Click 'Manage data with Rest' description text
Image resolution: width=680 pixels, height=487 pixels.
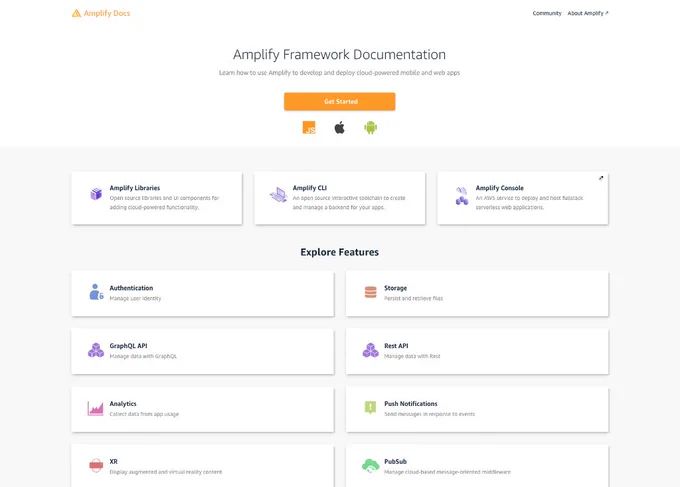(412, 356)
